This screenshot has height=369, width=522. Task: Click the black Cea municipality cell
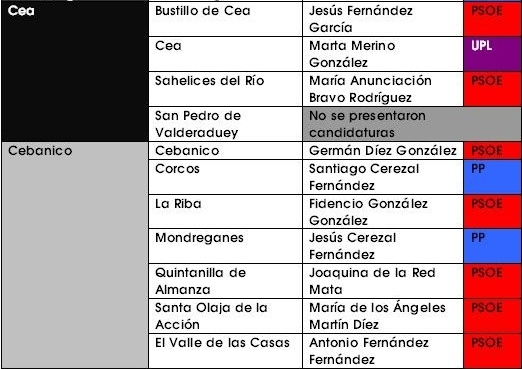coord(75,71)
